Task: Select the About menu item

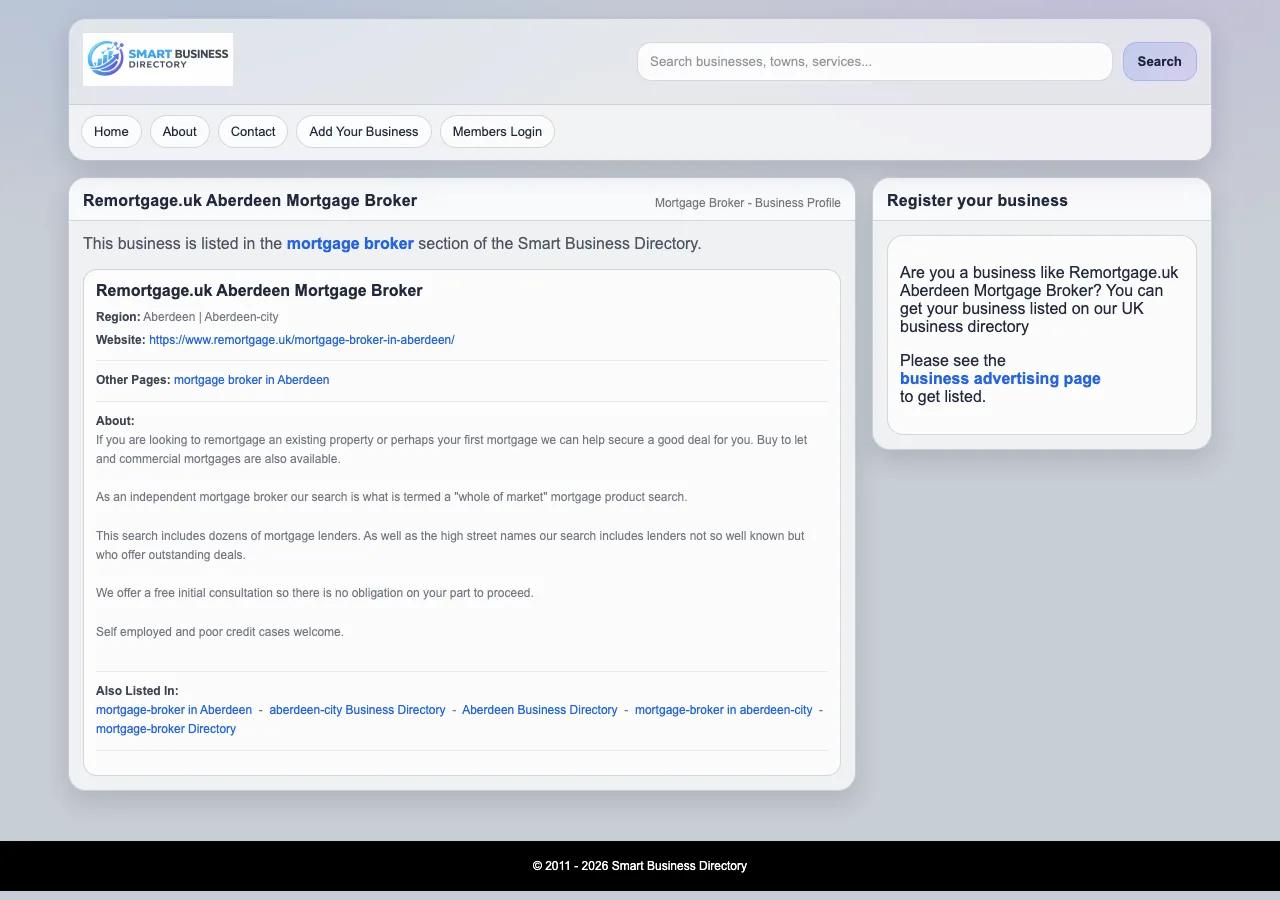Action: click(179, 131)
